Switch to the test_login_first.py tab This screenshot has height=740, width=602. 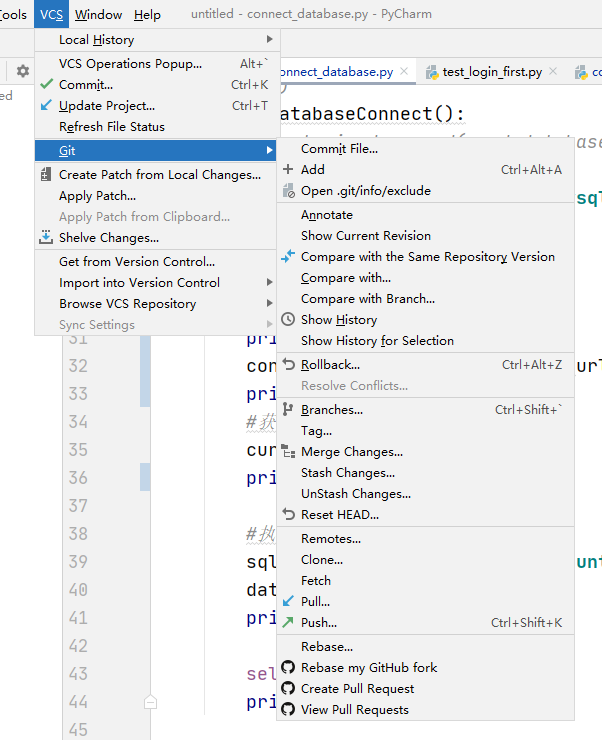point(492,72)
